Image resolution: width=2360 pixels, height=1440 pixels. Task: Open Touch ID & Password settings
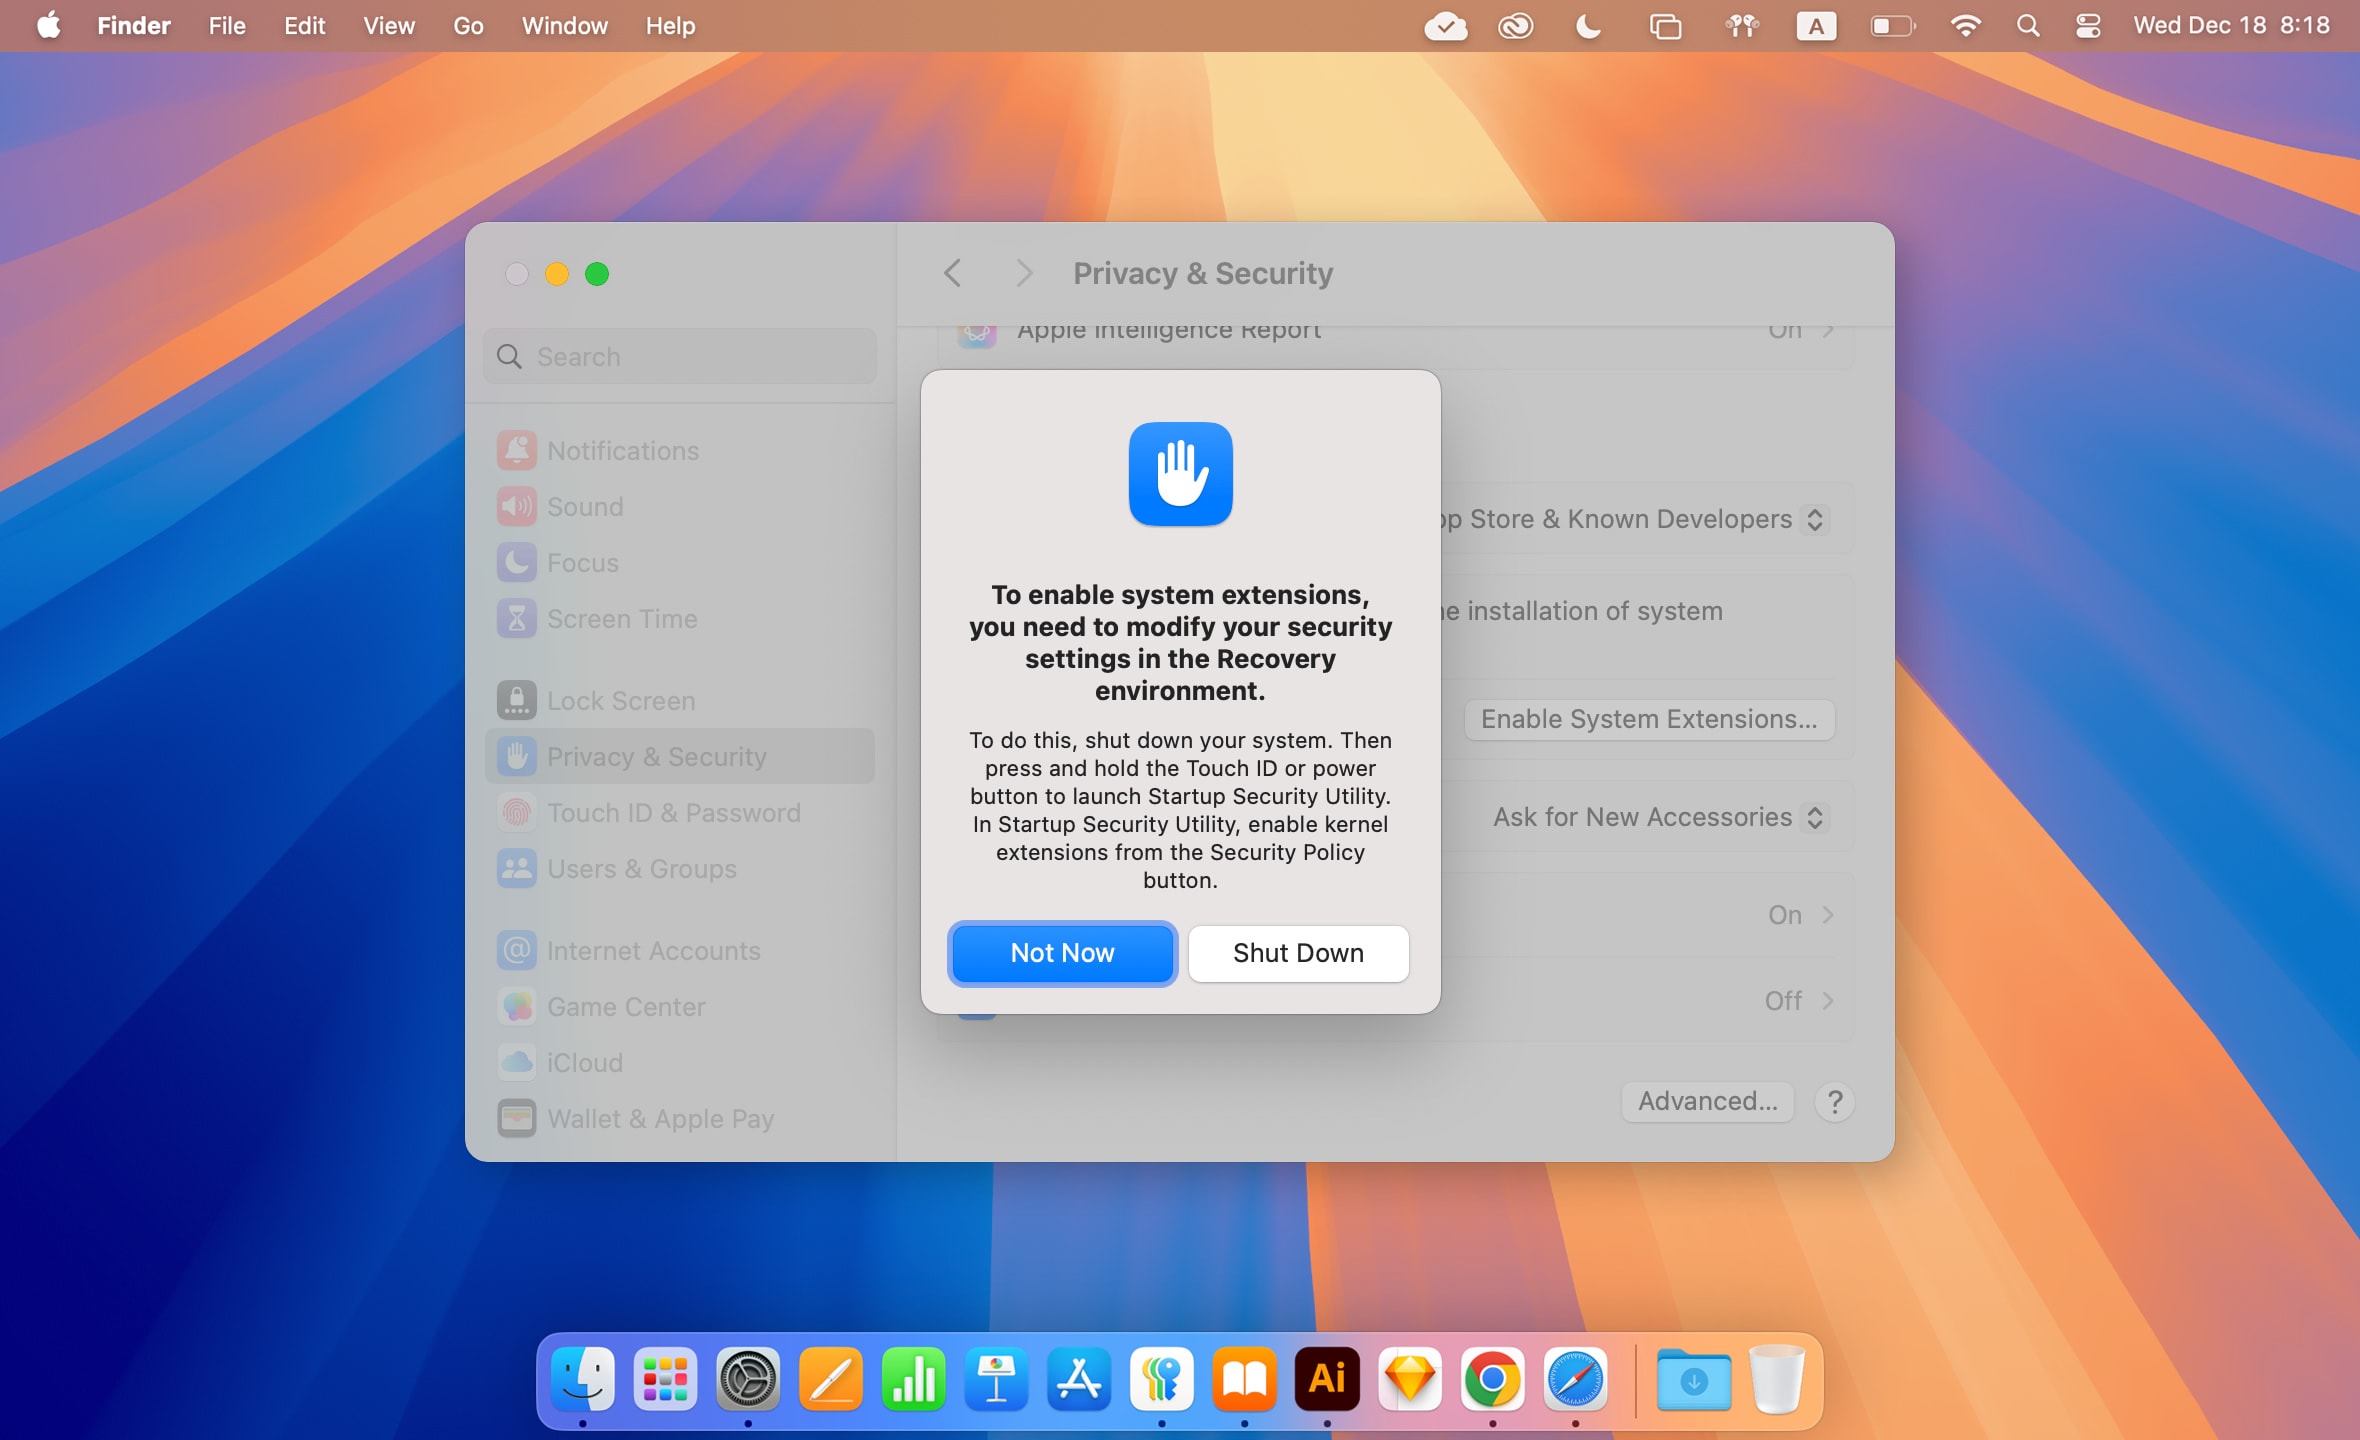click(674, 812)
